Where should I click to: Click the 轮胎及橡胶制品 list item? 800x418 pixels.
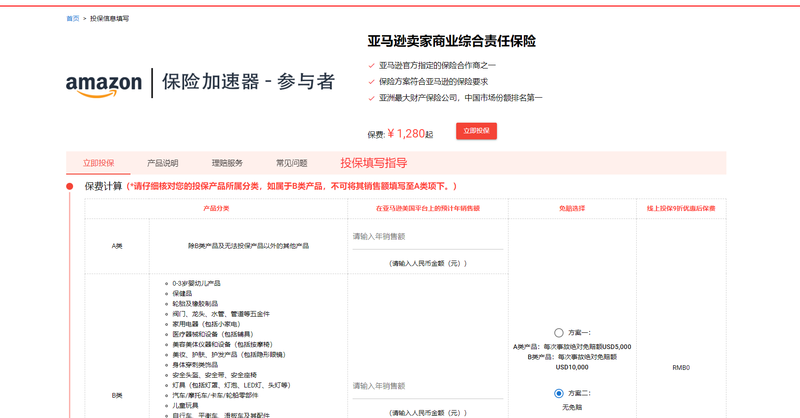coord(195,304)
